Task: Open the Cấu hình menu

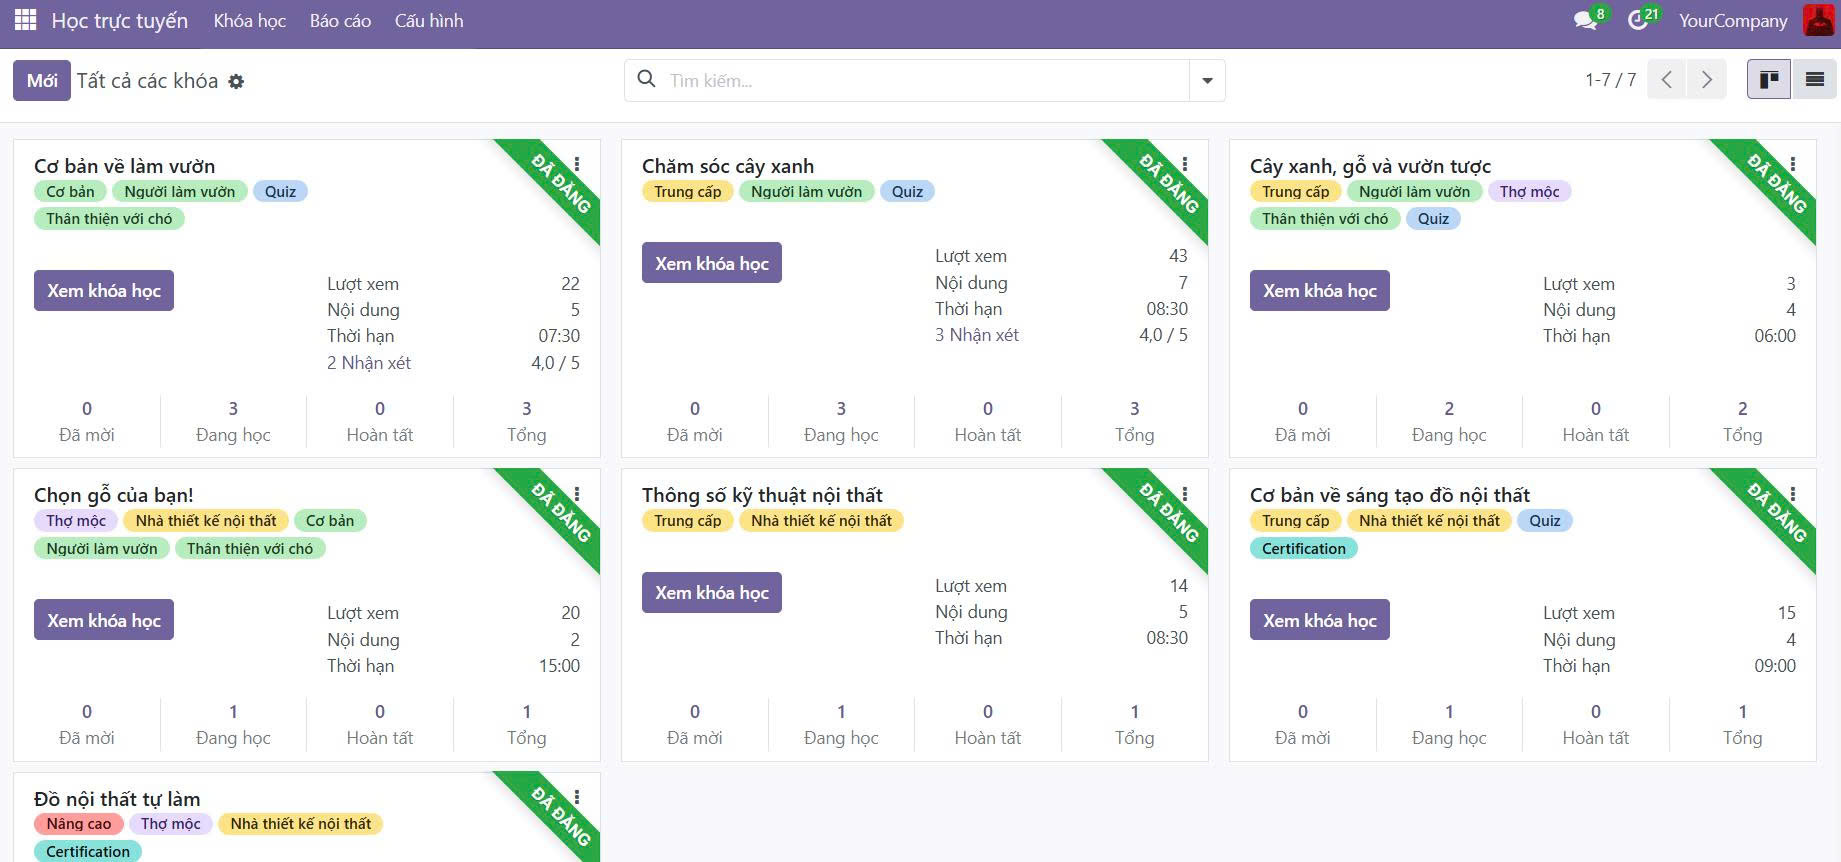Action: [429, 21]
